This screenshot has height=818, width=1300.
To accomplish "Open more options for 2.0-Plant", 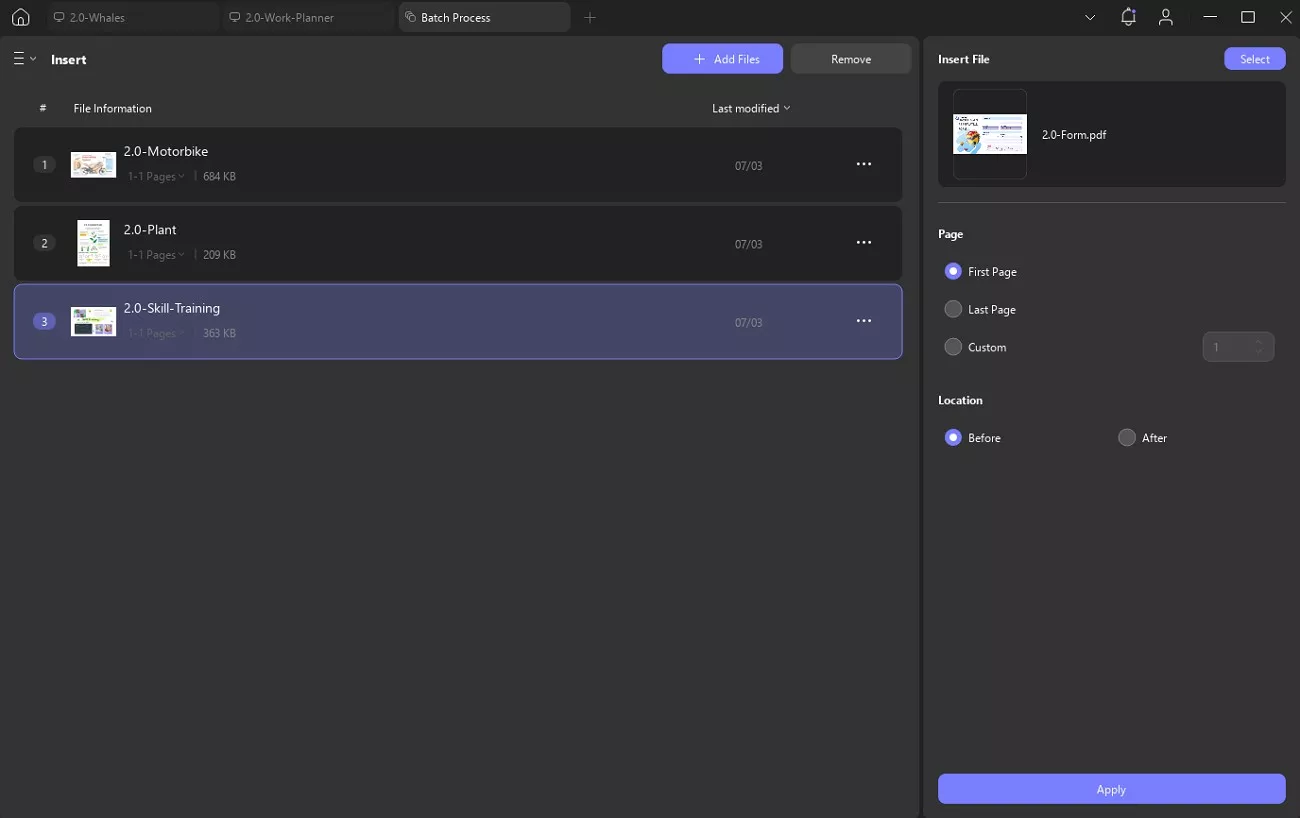I will click(864, 243).
